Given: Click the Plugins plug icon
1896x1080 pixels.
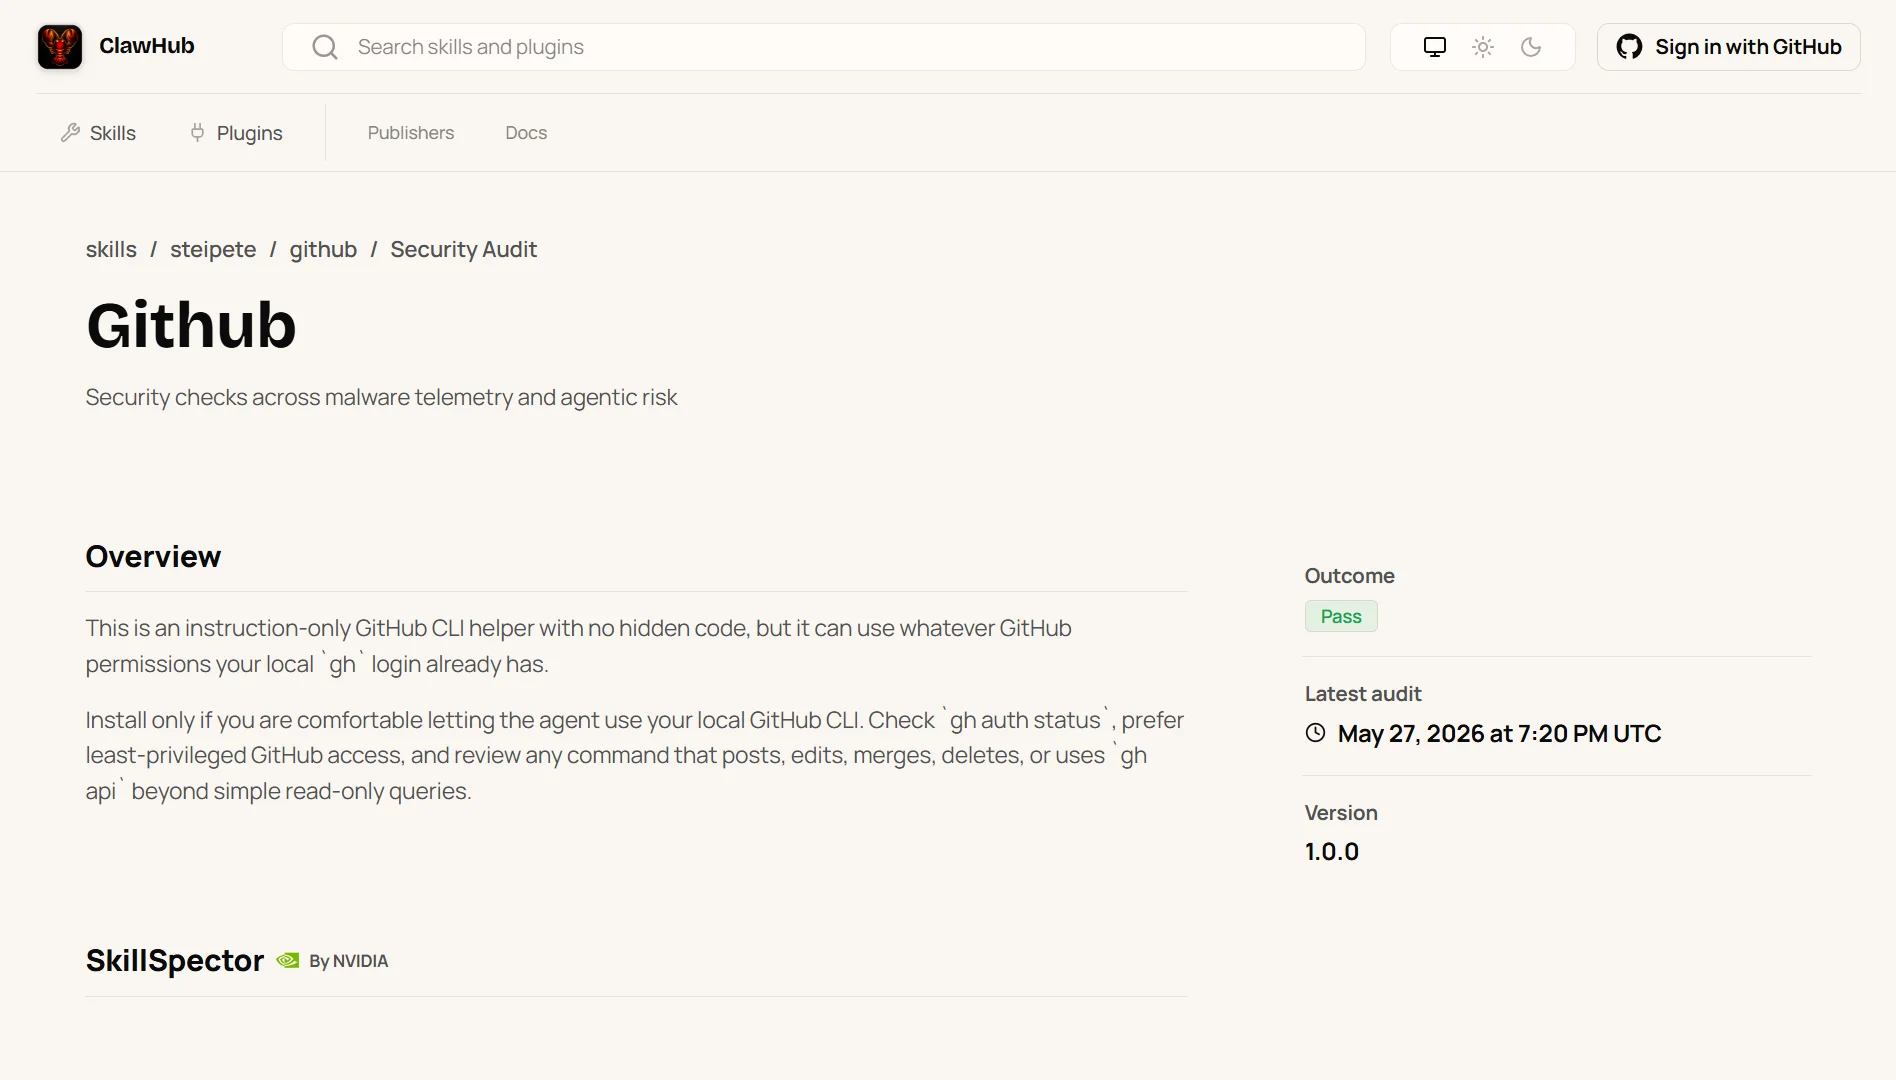Looking at the screenshot, I should (x=198, y=132).
